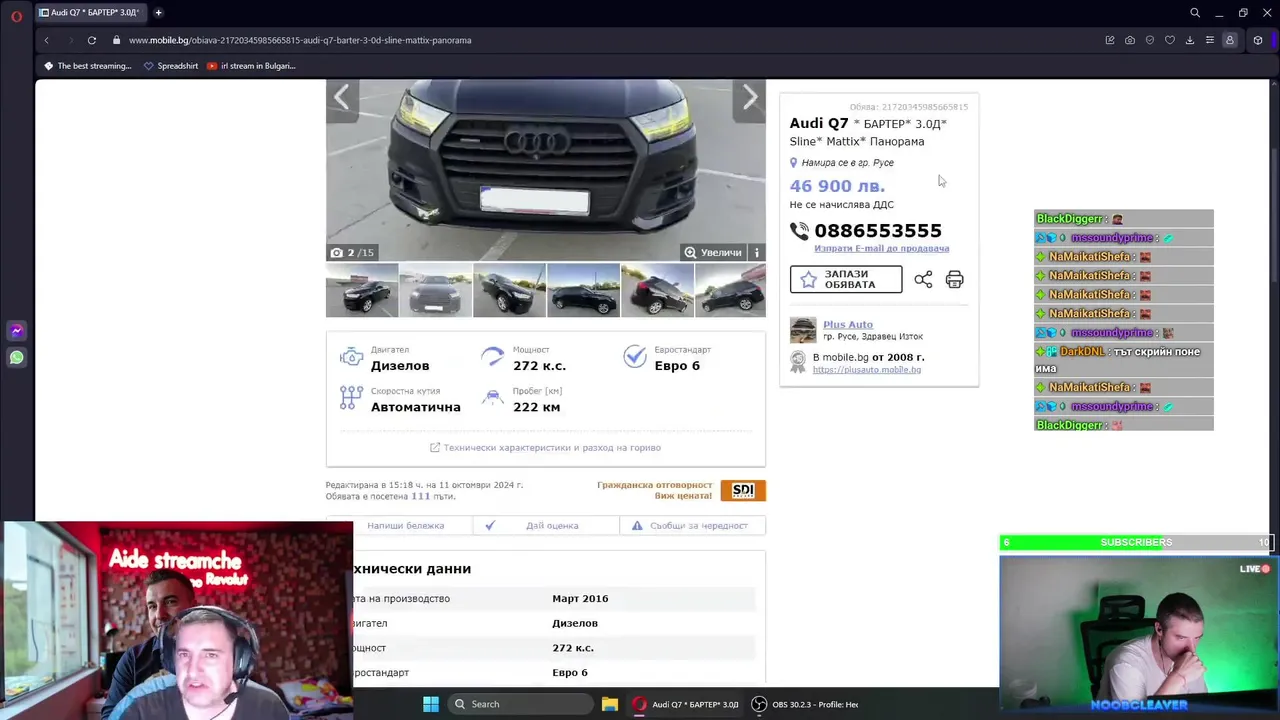
Task: Go back to the previous page
Action: tap(46, 40)
